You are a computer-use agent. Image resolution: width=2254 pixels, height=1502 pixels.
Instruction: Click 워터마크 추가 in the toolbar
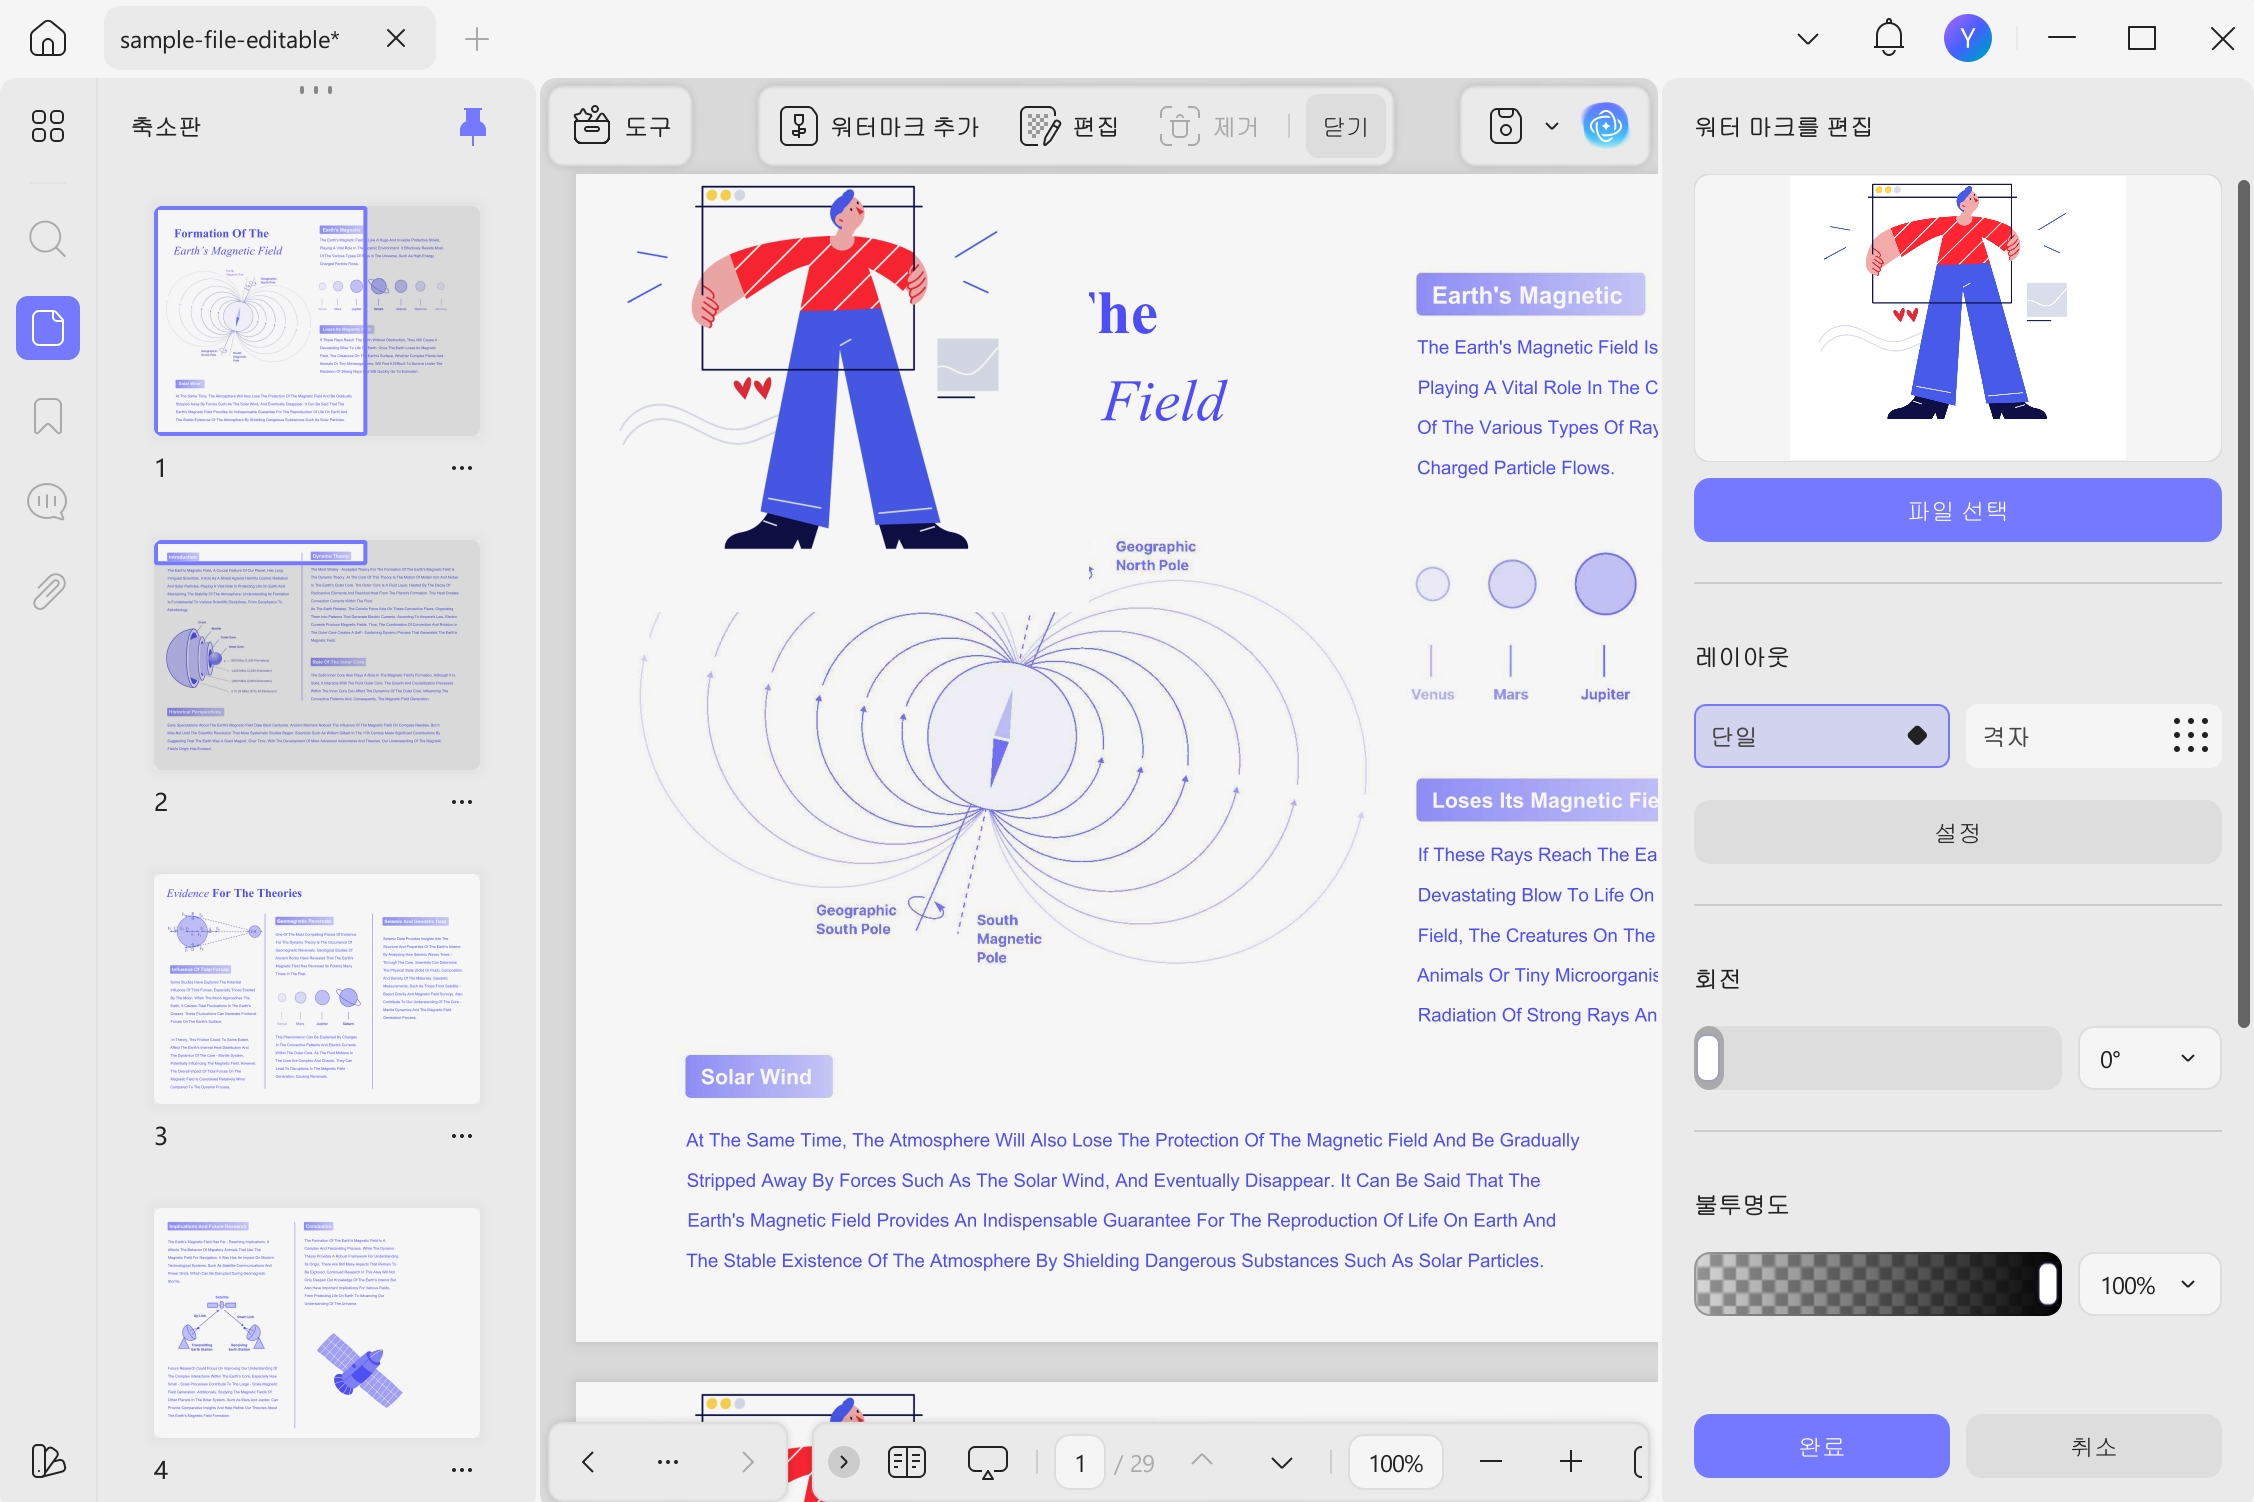pyautogui.click(x=879, y=126)
